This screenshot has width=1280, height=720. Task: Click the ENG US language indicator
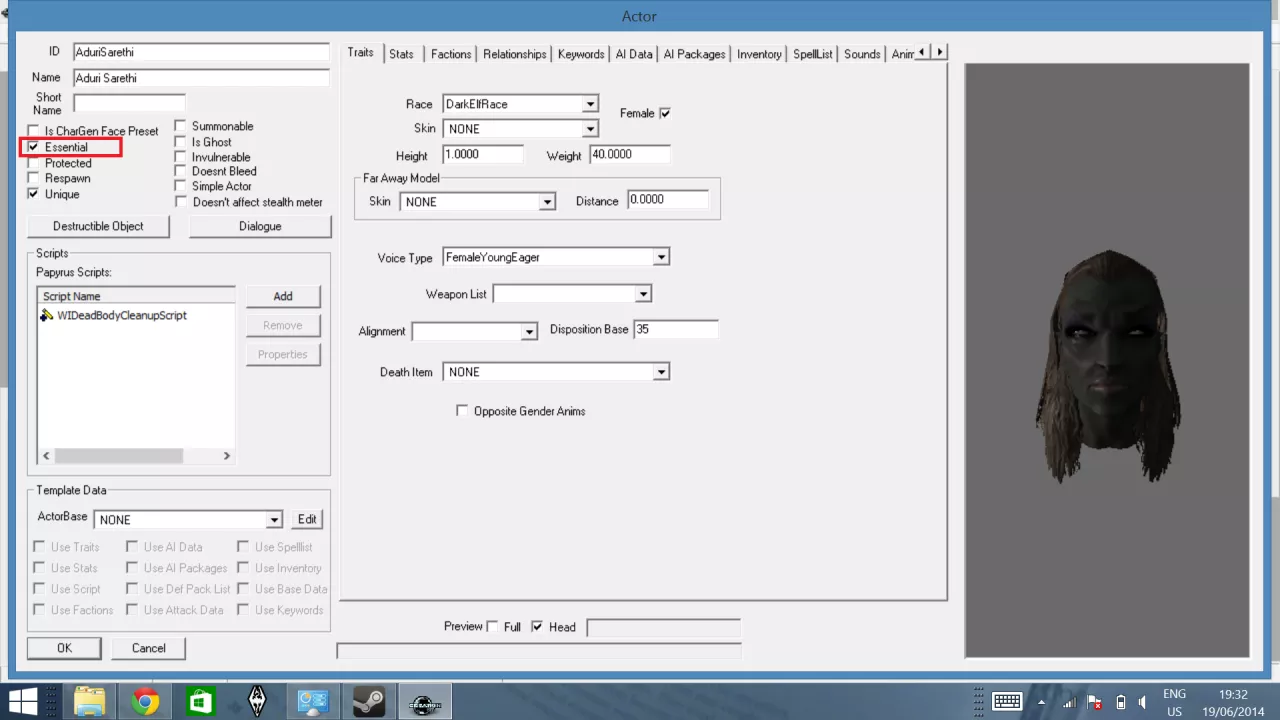1174,702
